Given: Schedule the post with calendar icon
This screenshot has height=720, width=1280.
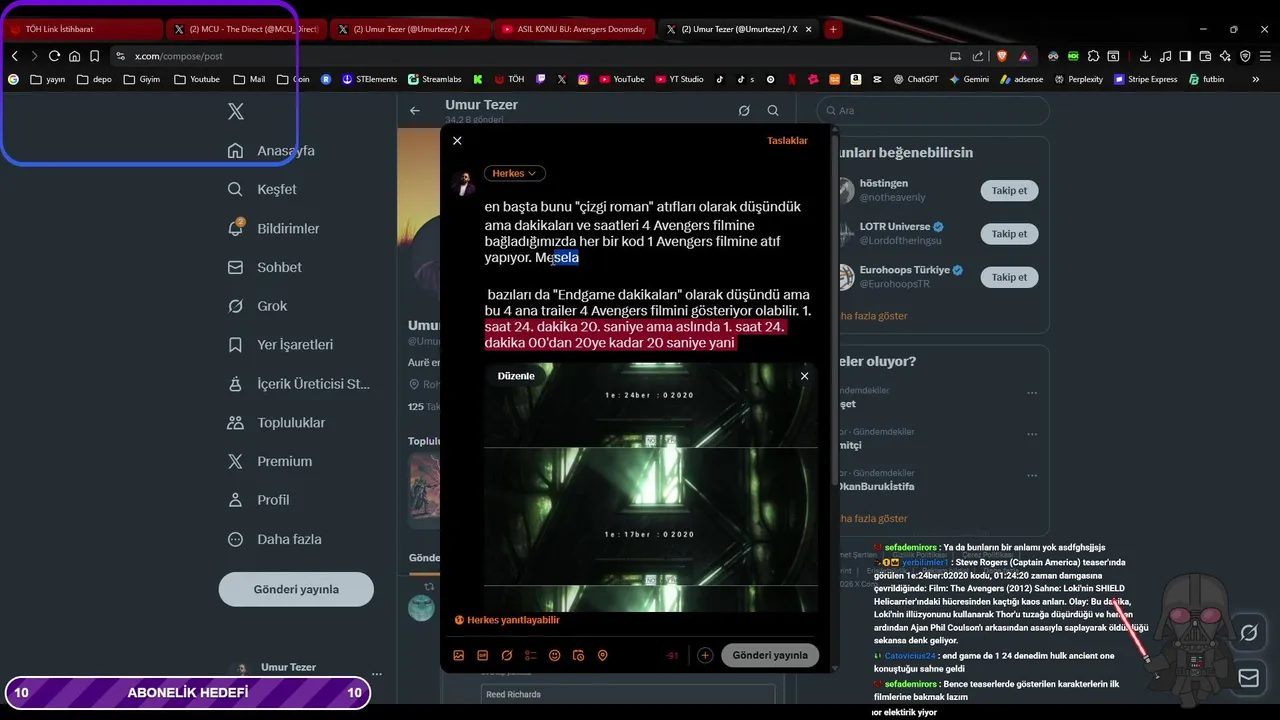Looking at the screenshot, I should (579, 655).
